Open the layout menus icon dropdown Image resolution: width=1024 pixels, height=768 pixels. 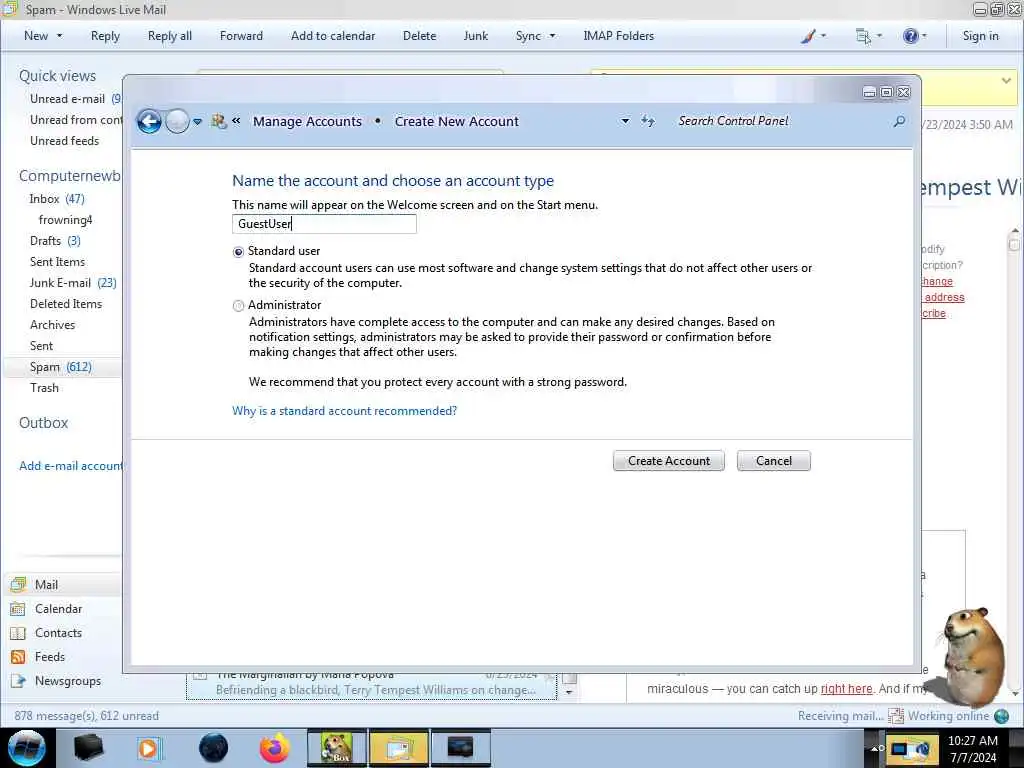click(869, 36)
